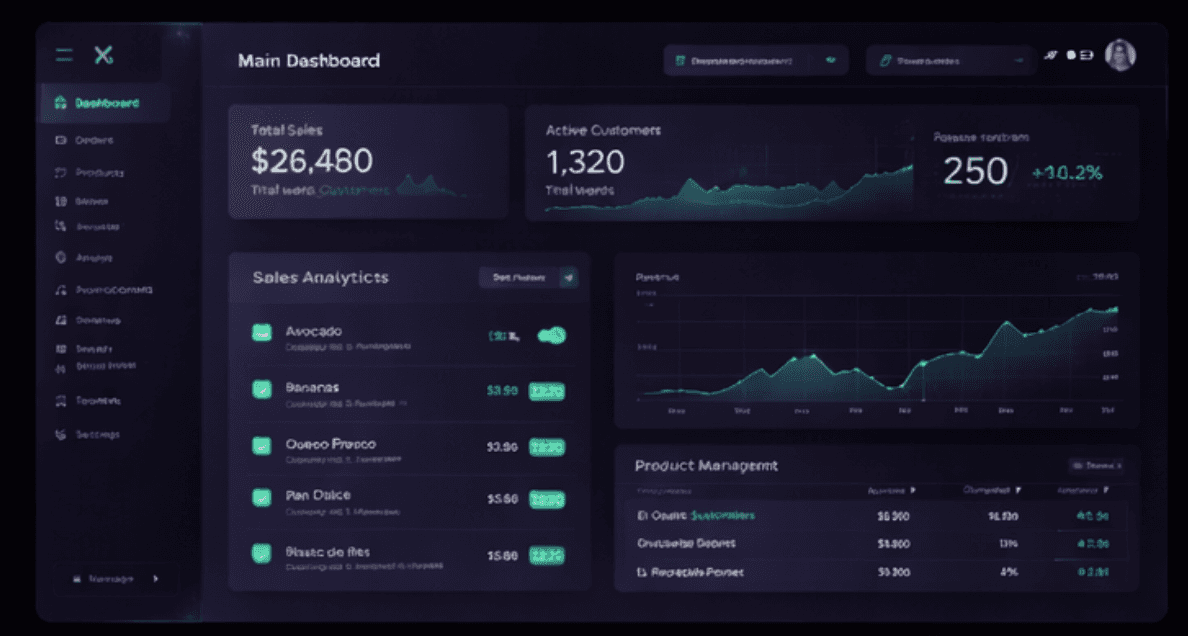Click the price badge next to Bananas

click(x=545, y=390)
